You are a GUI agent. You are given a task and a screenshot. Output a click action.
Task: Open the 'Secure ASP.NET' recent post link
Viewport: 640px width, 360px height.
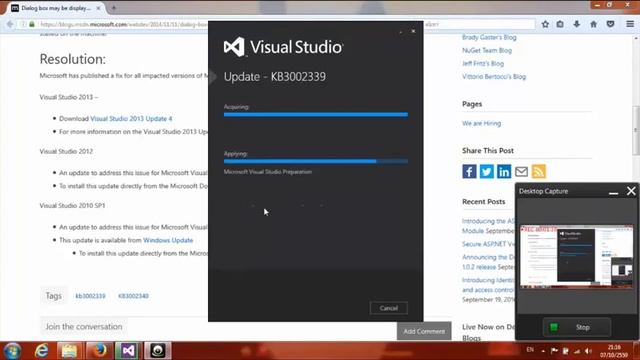point(488,244)
